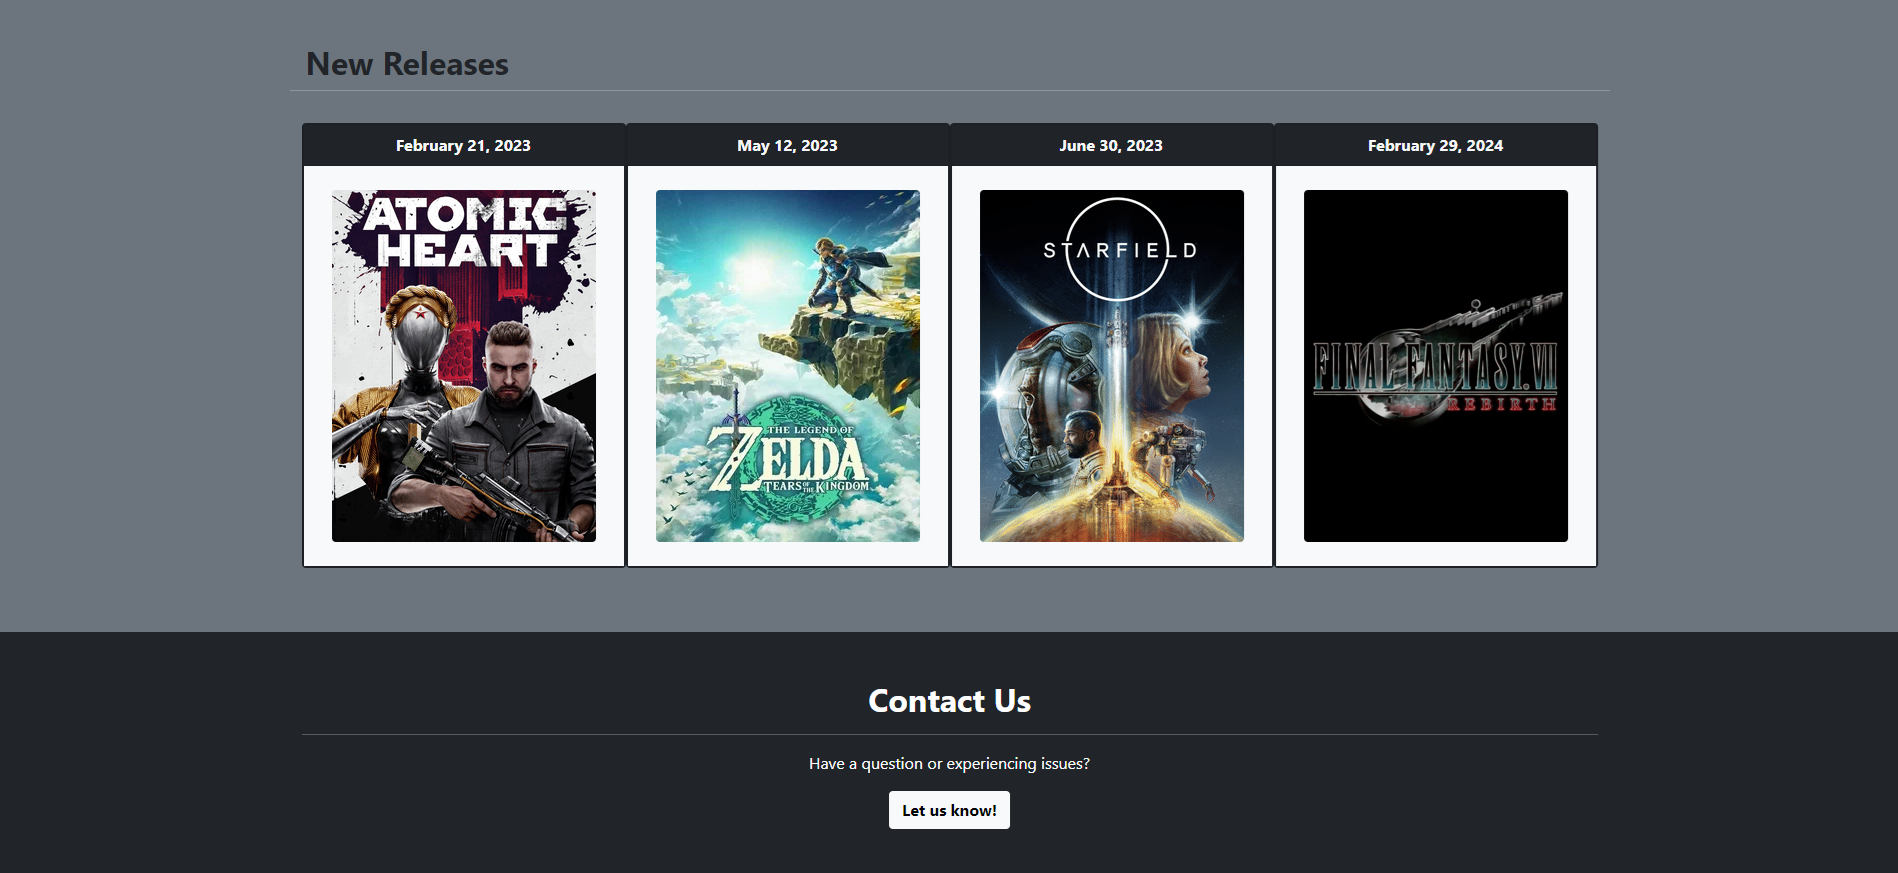Viewport: 1898px width, 873px height.
Task: Select the Zelda Tears of the Kingdom cover
Action: (x=788, y=366)
